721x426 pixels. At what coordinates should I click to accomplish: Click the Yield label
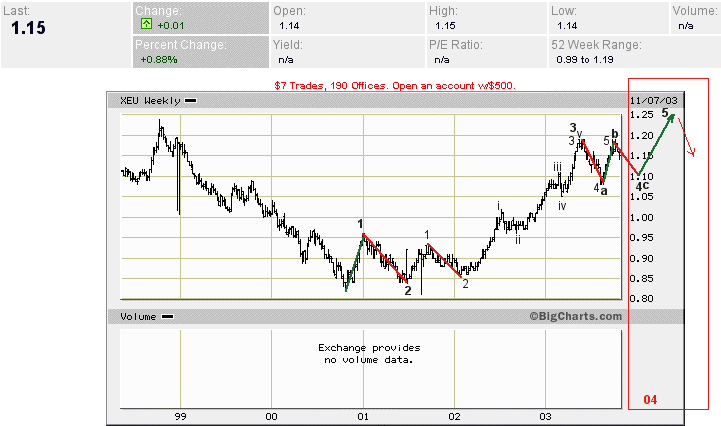point(288,45)
